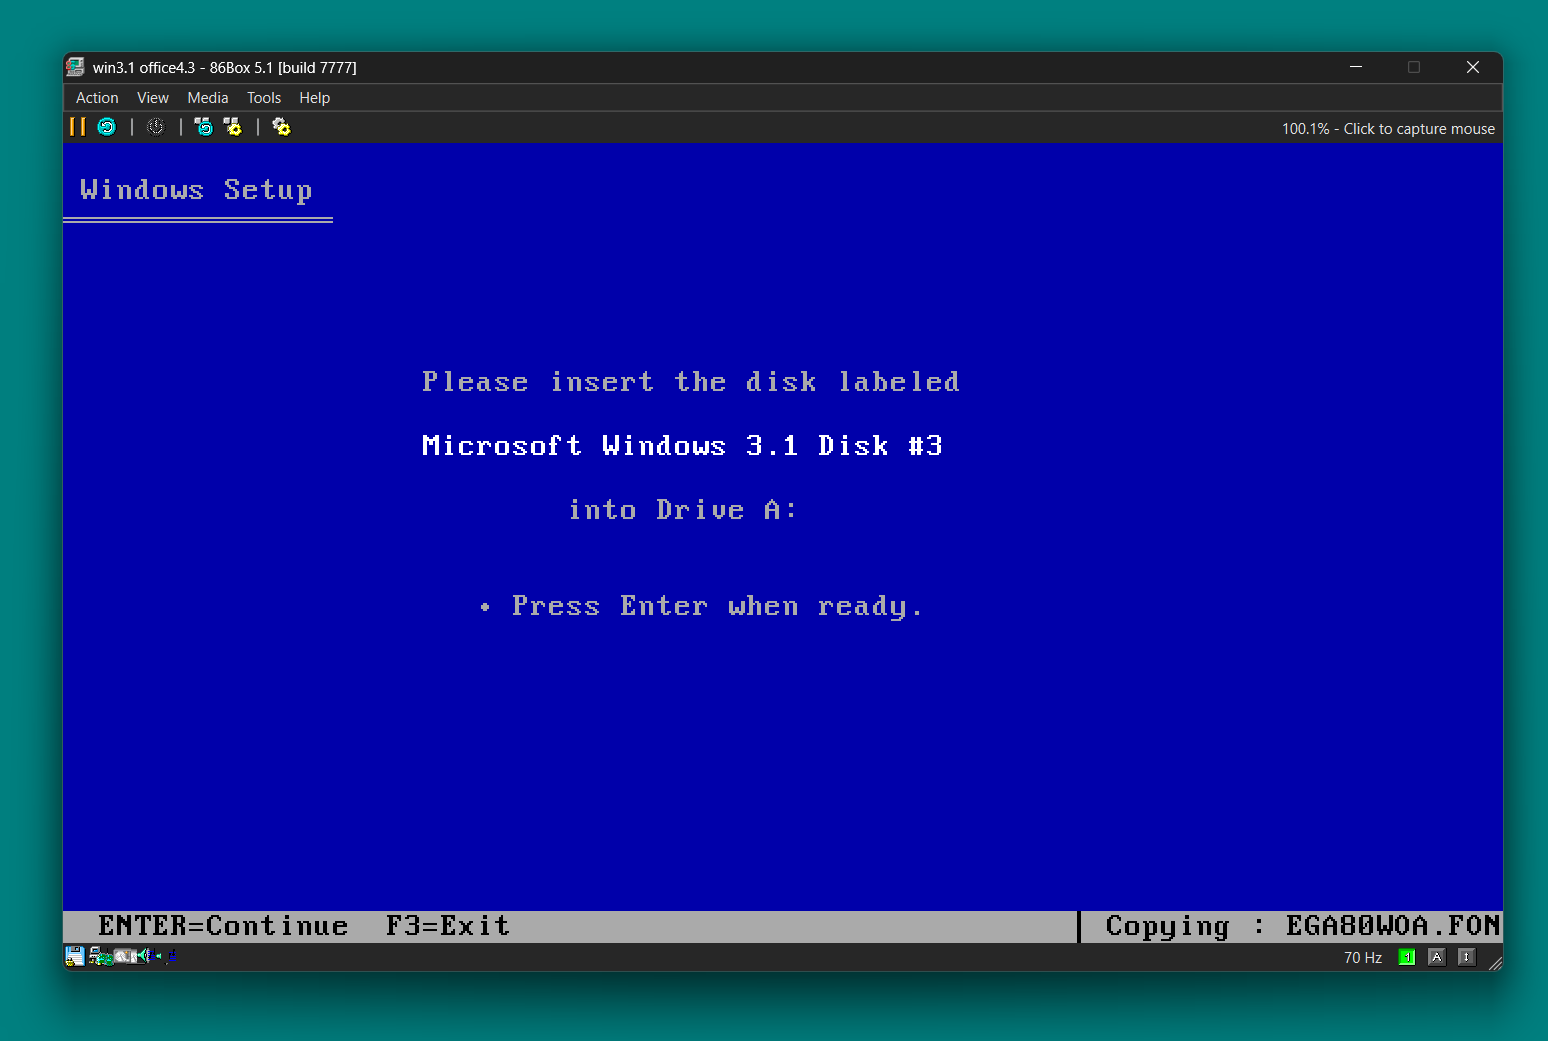
Task: Open the Help menu
Action: point(314,98)
